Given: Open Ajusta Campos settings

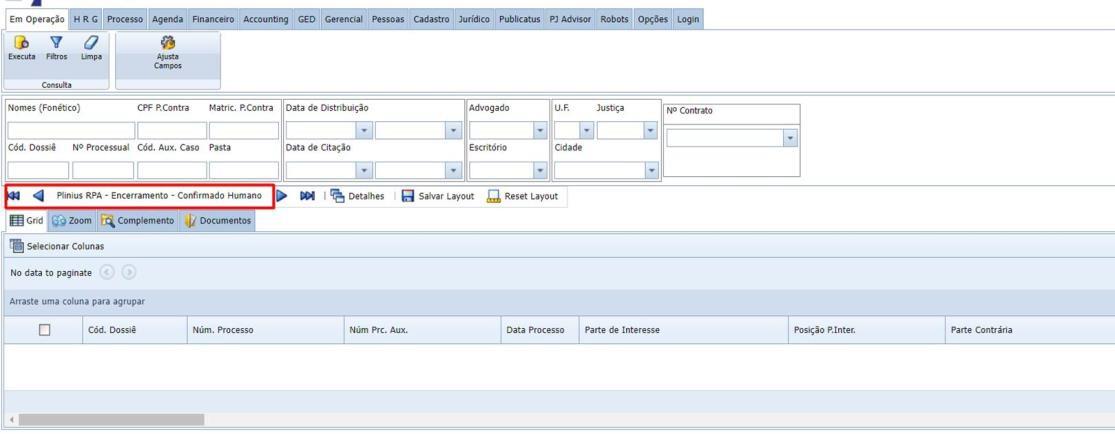Looking at the screenshot, I should [x=168, y=53].
